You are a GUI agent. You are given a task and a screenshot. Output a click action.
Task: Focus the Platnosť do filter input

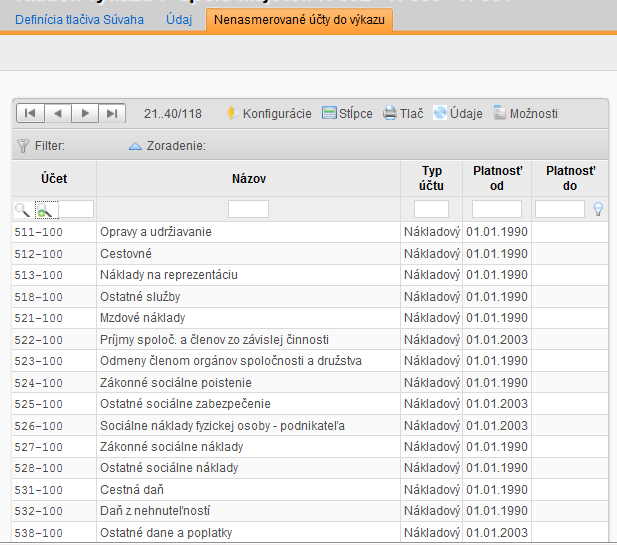[560, 209]
